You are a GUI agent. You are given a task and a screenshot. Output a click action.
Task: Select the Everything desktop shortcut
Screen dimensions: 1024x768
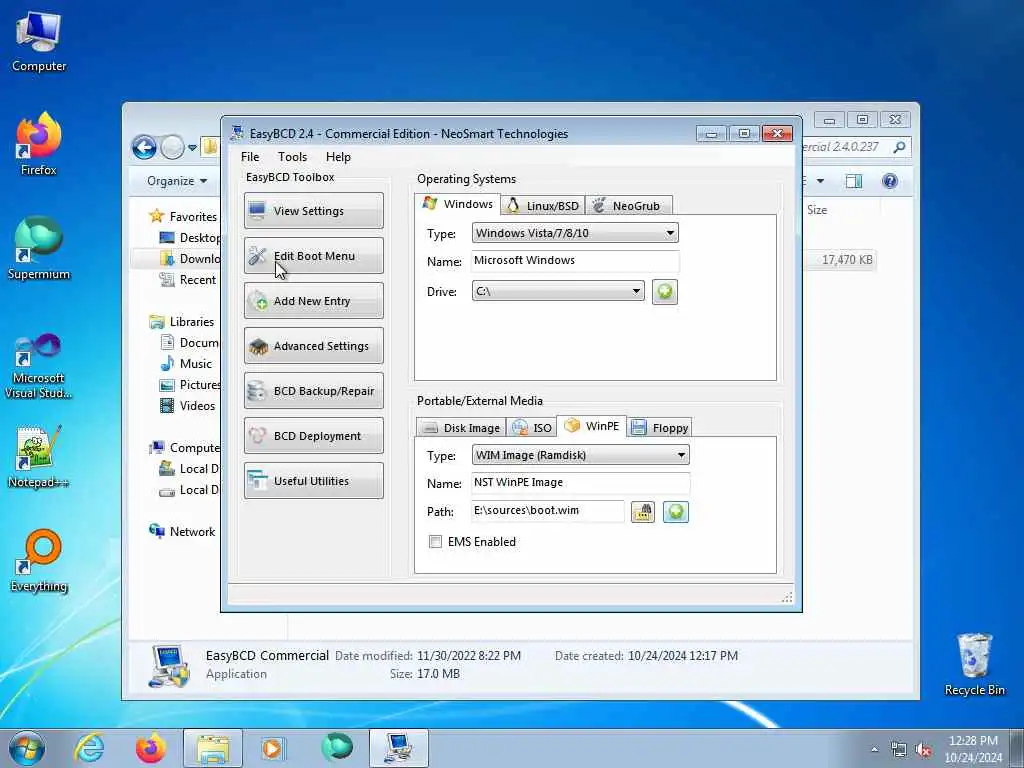[39, 560]
